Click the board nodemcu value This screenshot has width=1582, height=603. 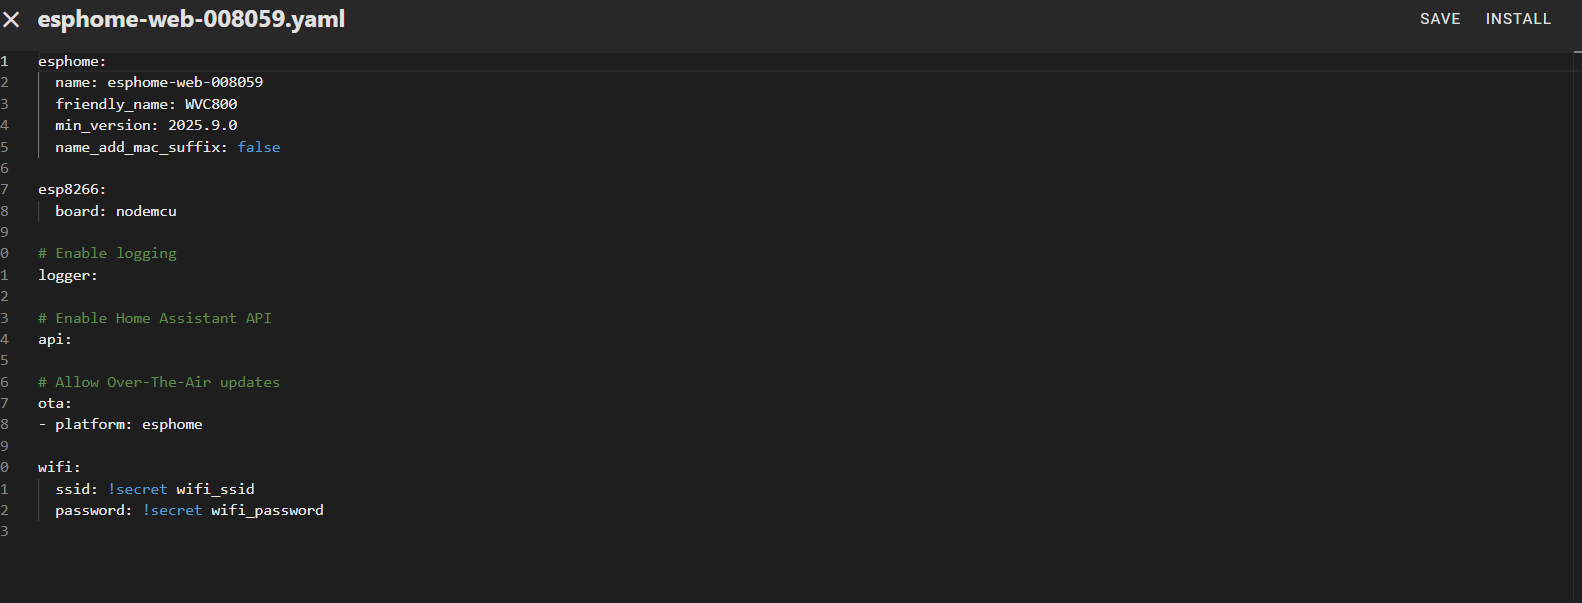point(146,211)
